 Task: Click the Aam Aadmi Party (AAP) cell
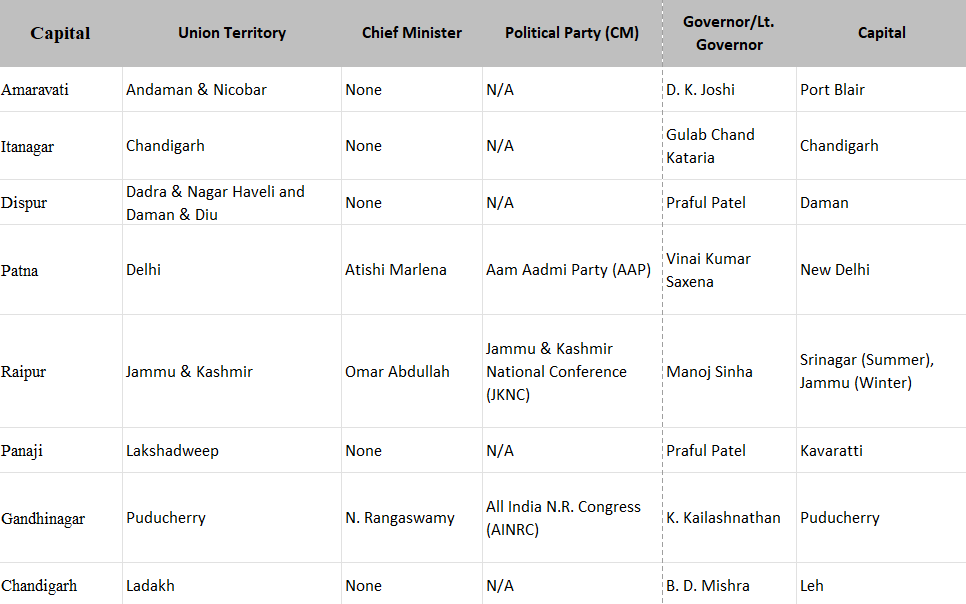(568, 270)
